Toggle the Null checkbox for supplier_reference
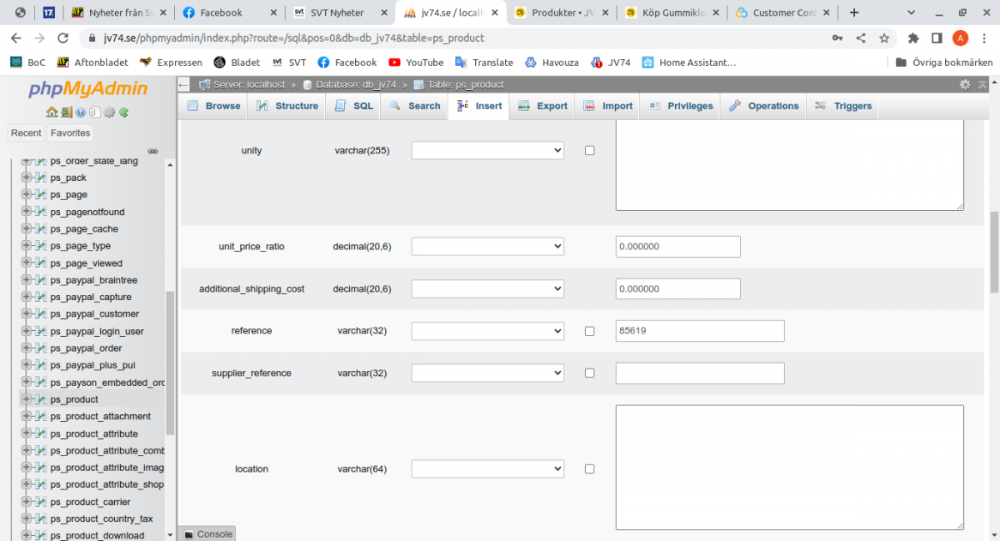The width and height of the screenshot is (1000, 541). 589,373
